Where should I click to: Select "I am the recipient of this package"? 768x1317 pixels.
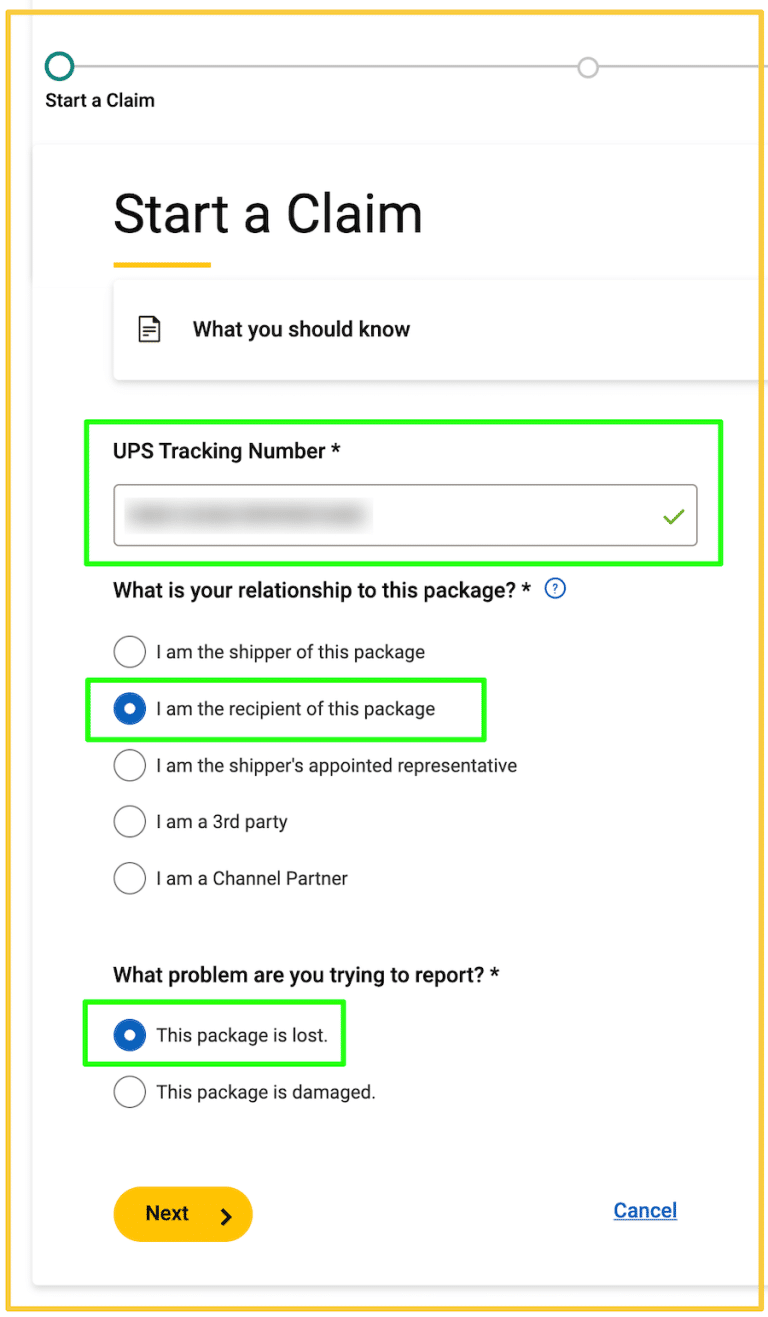click(x=131, y=709)
